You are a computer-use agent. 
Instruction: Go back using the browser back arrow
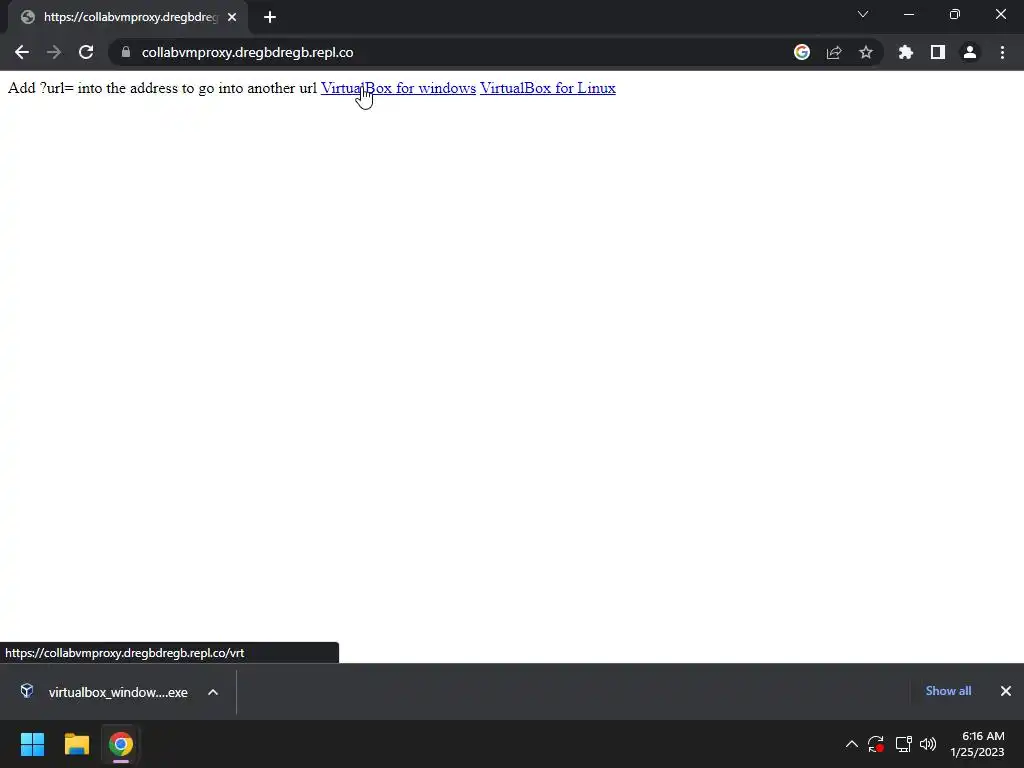[22, 52]
